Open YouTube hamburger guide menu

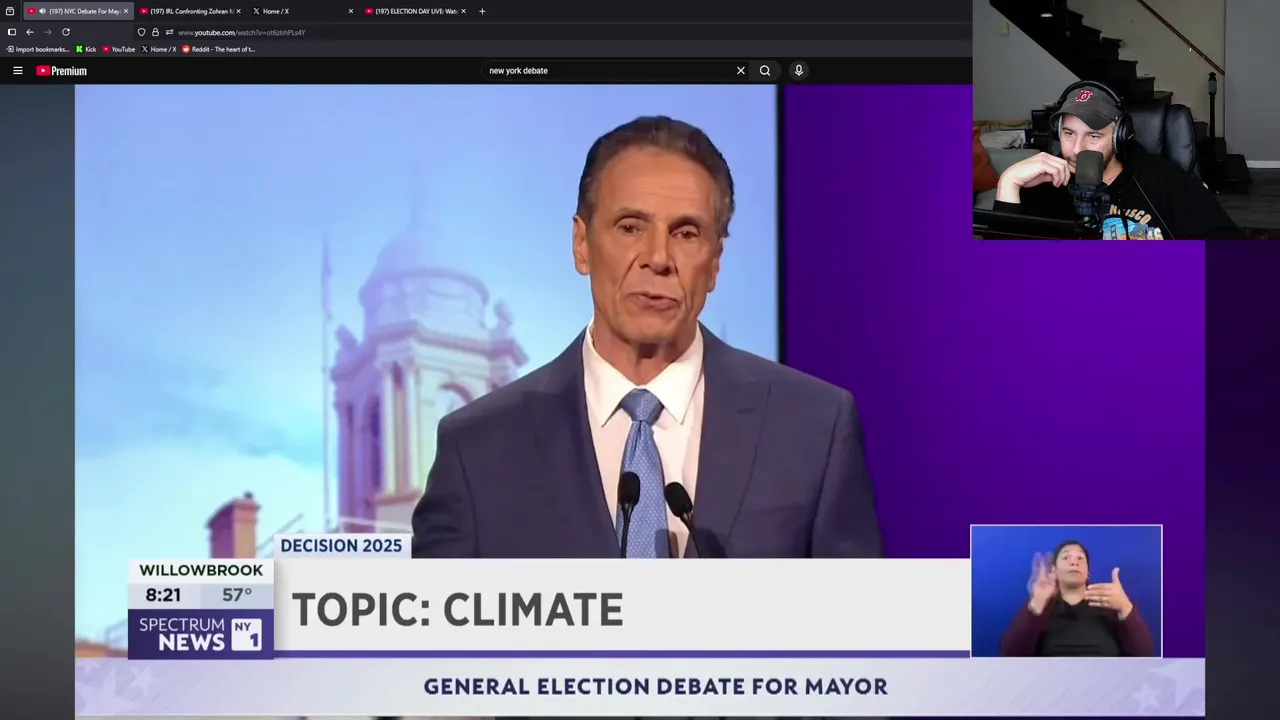(x=18, y=71)
